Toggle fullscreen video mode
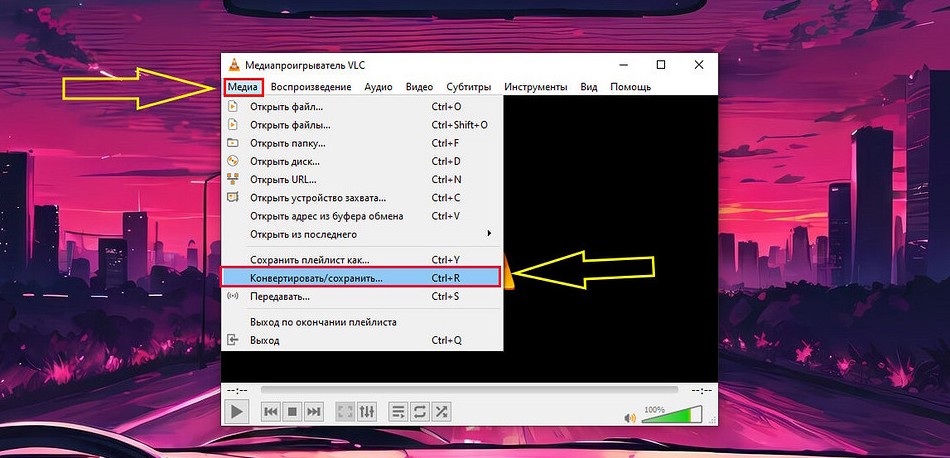The height and width of the screenshot is (458, 950). [345, 412]
